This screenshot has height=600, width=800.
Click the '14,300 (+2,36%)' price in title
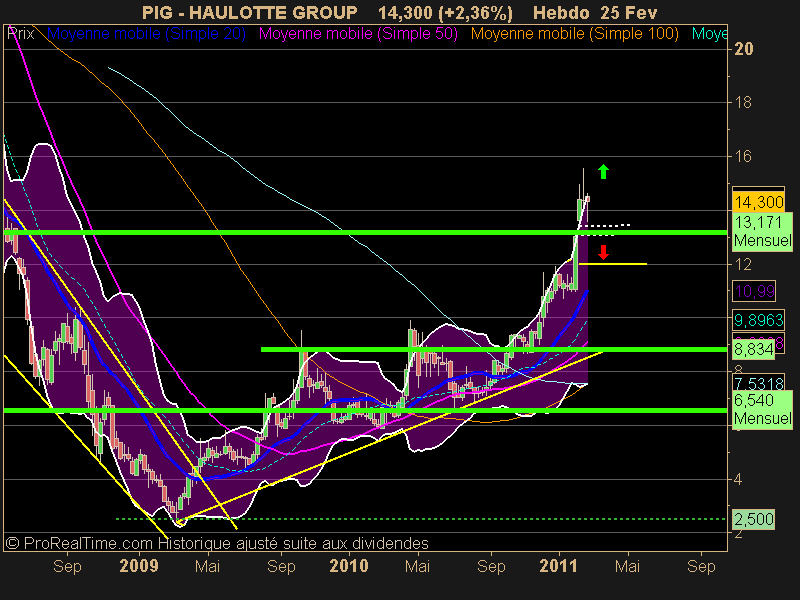pyautogui.click(x=445, y=13)
